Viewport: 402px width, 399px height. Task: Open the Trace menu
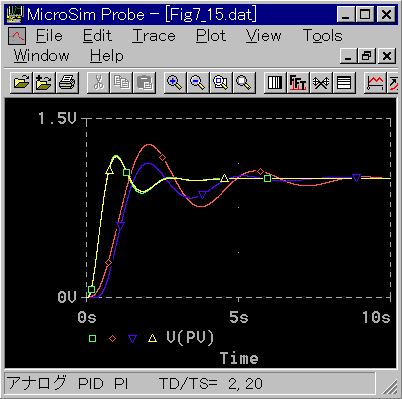coord(154,36)
